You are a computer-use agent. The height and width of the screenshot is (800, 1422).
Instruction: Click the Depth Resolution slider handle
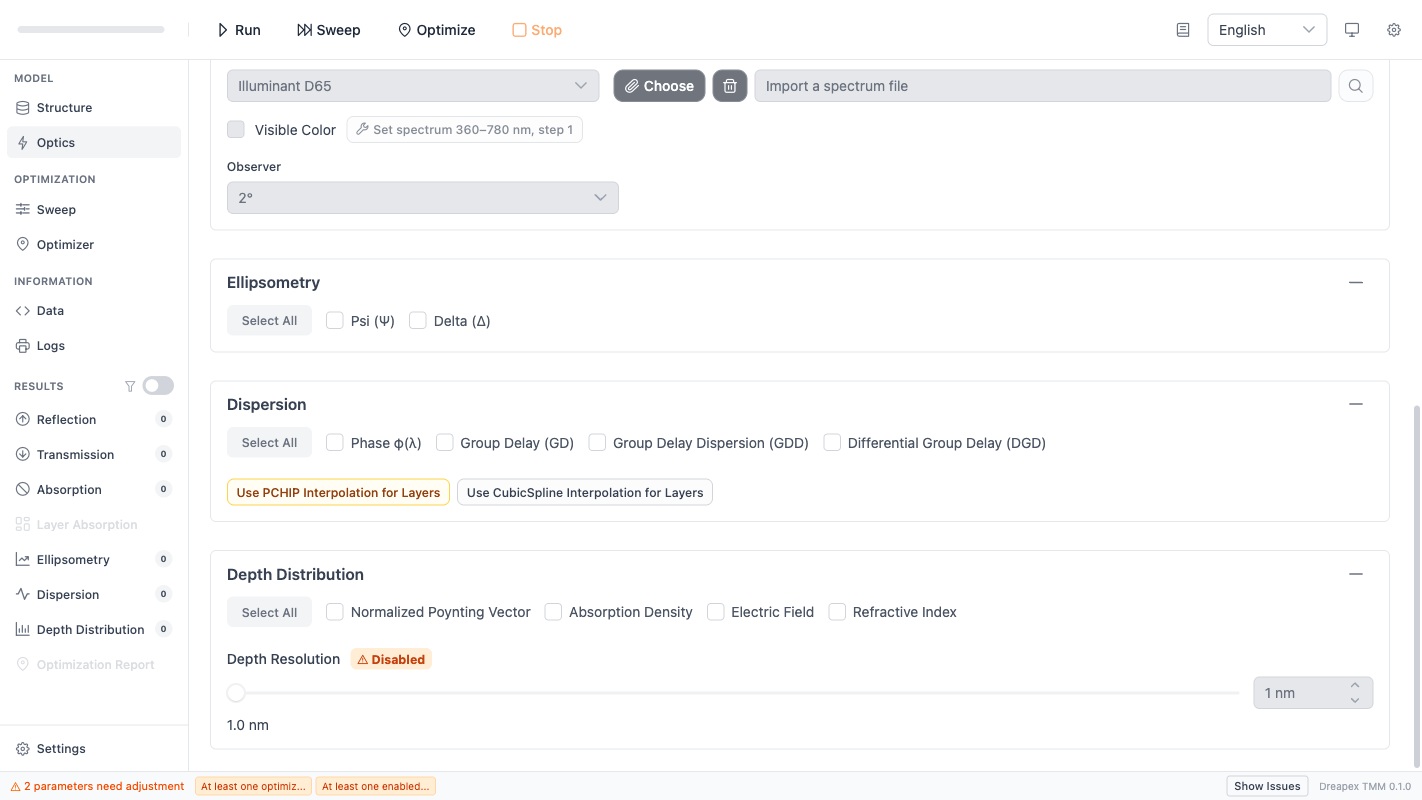pyautogui.click(x=236, y=693)
